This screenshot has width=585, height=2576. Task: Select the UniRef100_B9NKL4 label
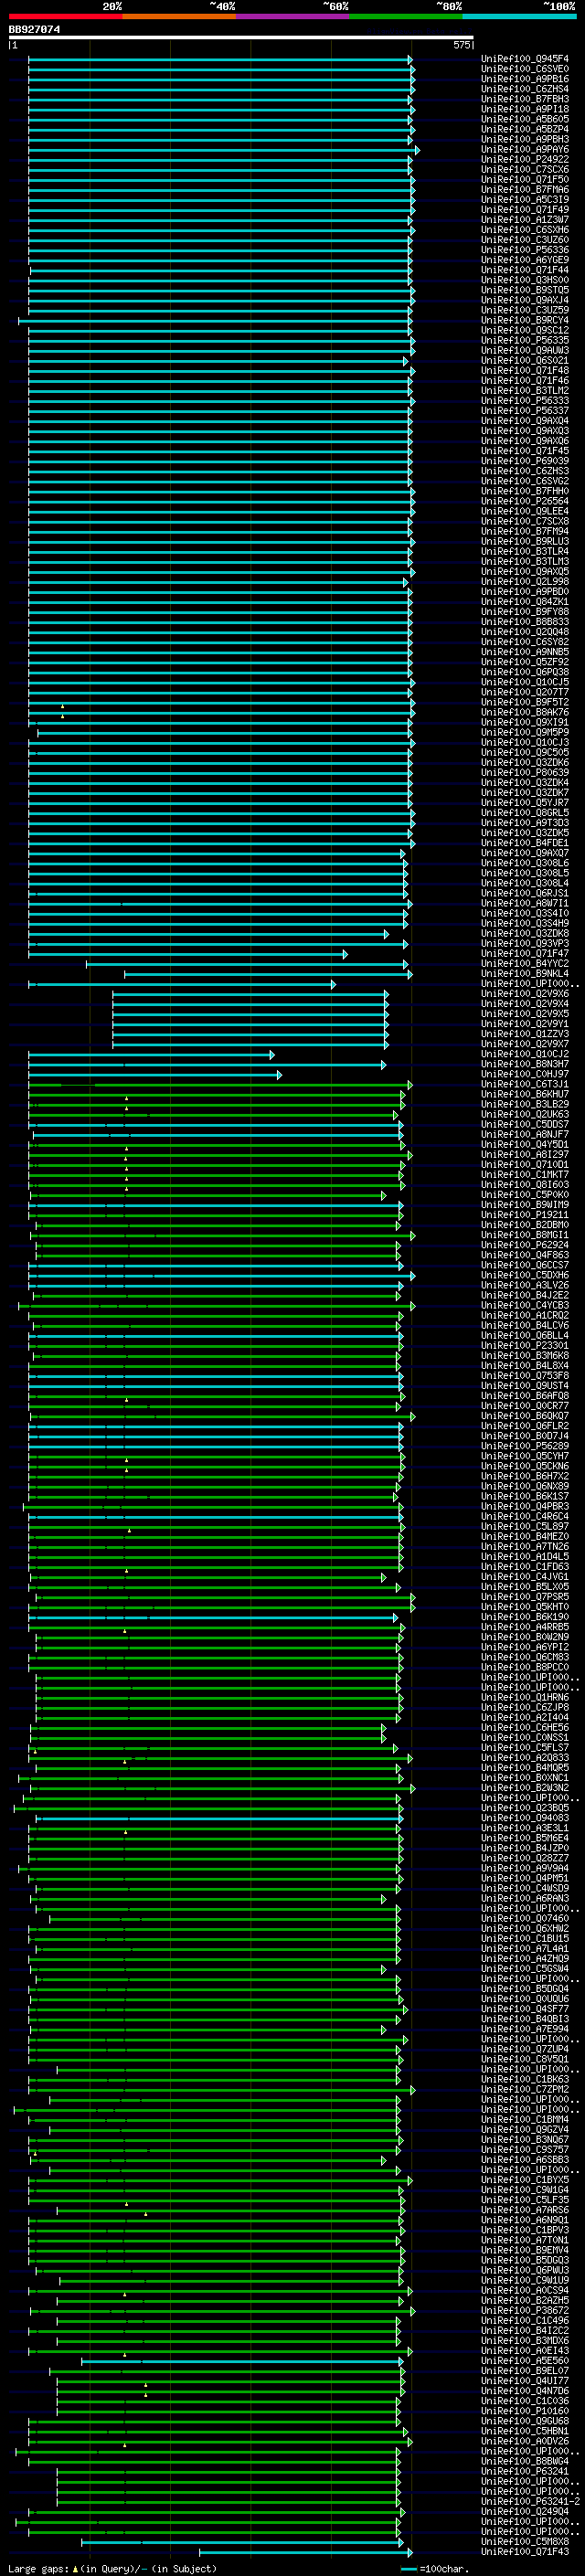(x=525, y=973)
